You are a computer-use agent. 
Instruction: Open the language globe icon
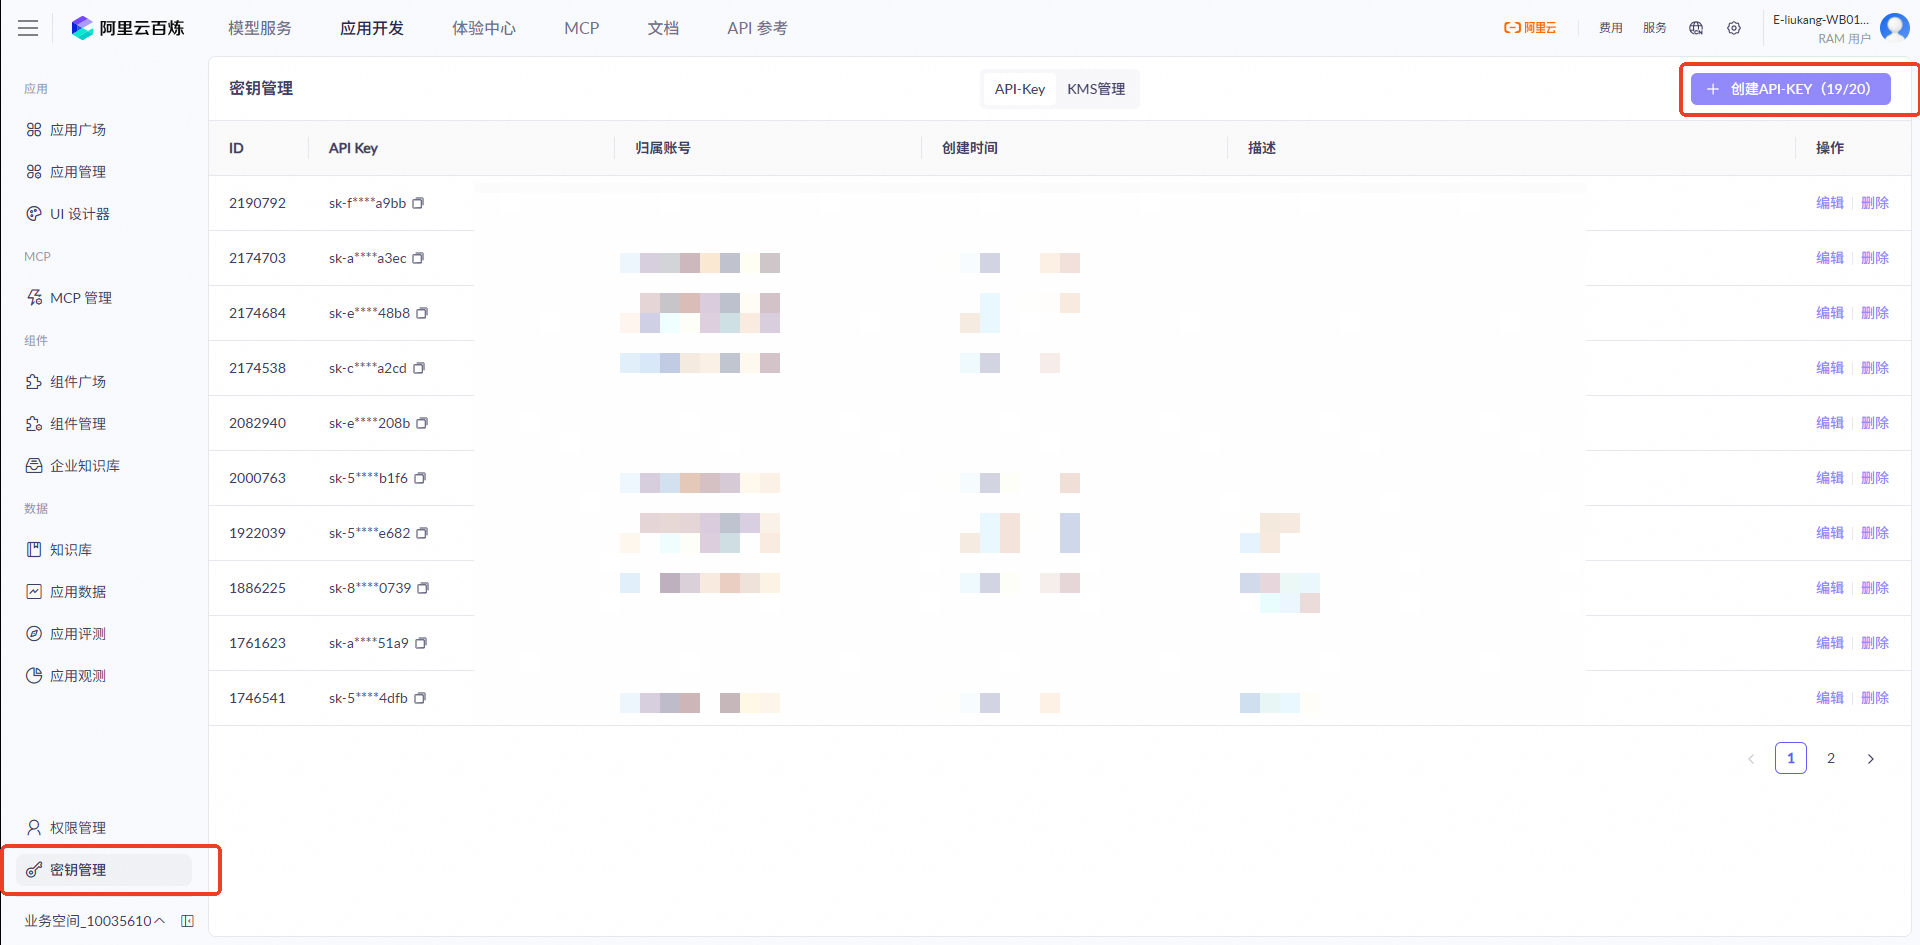point(1696,28)
